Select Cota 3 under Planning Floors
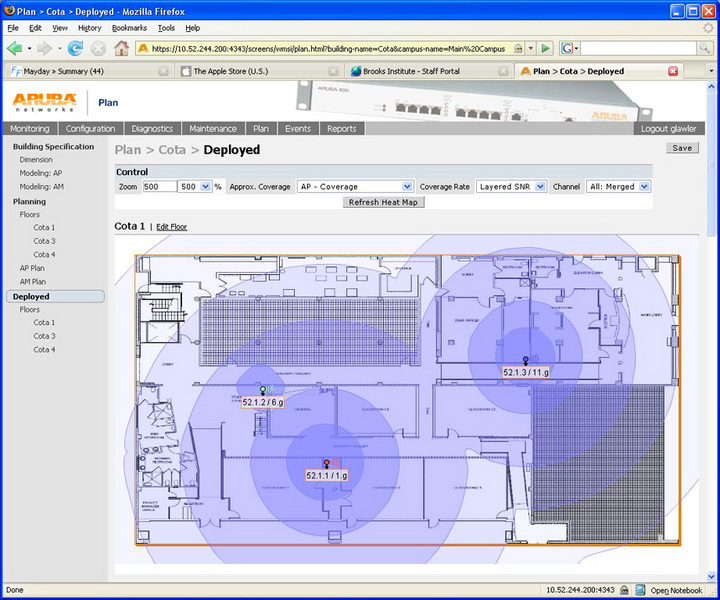 pyautogui.click(x=44, y=241)
